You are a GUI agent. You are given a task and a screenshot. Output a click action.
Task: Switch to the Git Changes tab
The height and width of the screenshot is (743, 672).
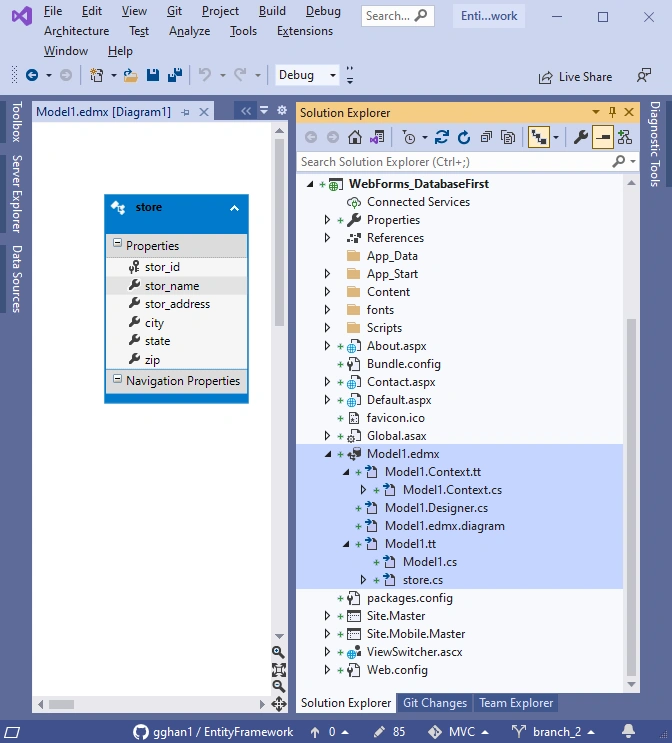tap(435, 703)
